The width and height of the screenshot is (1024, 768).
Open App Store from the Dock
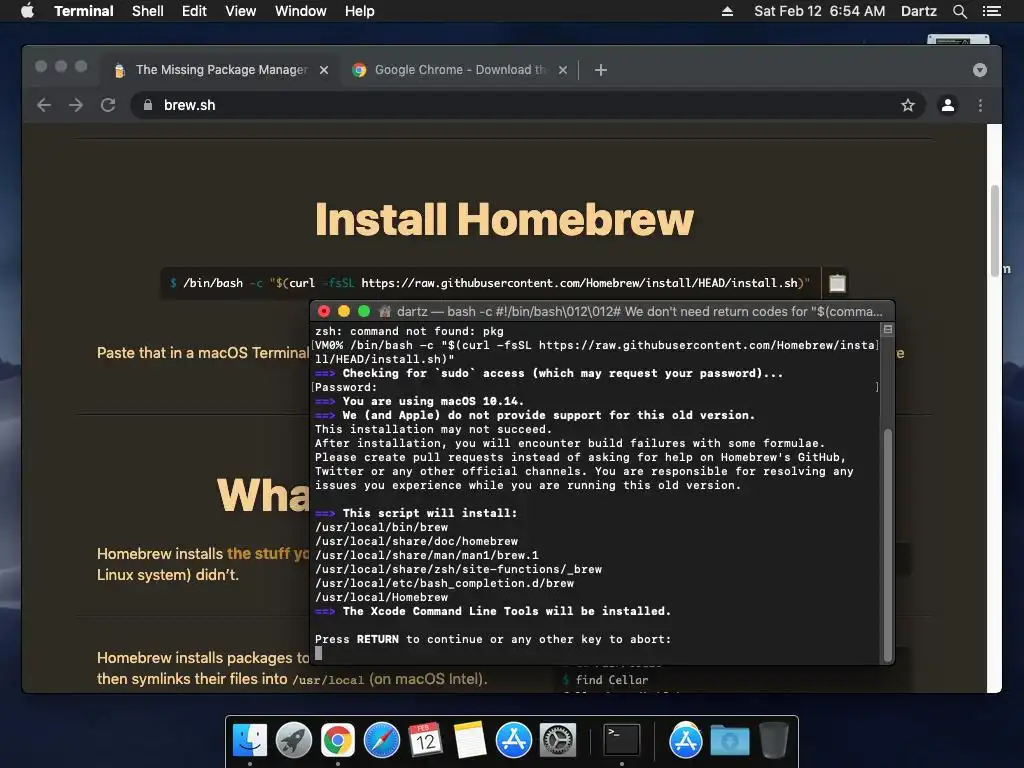(514, 740)
